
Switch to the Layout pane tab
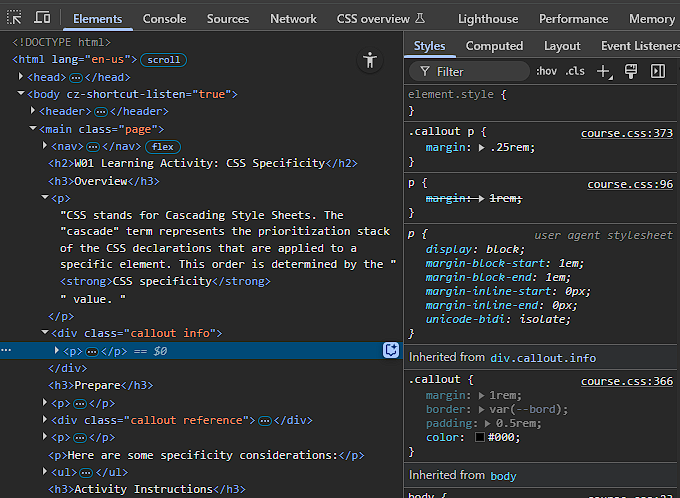[x=562, y=46]
